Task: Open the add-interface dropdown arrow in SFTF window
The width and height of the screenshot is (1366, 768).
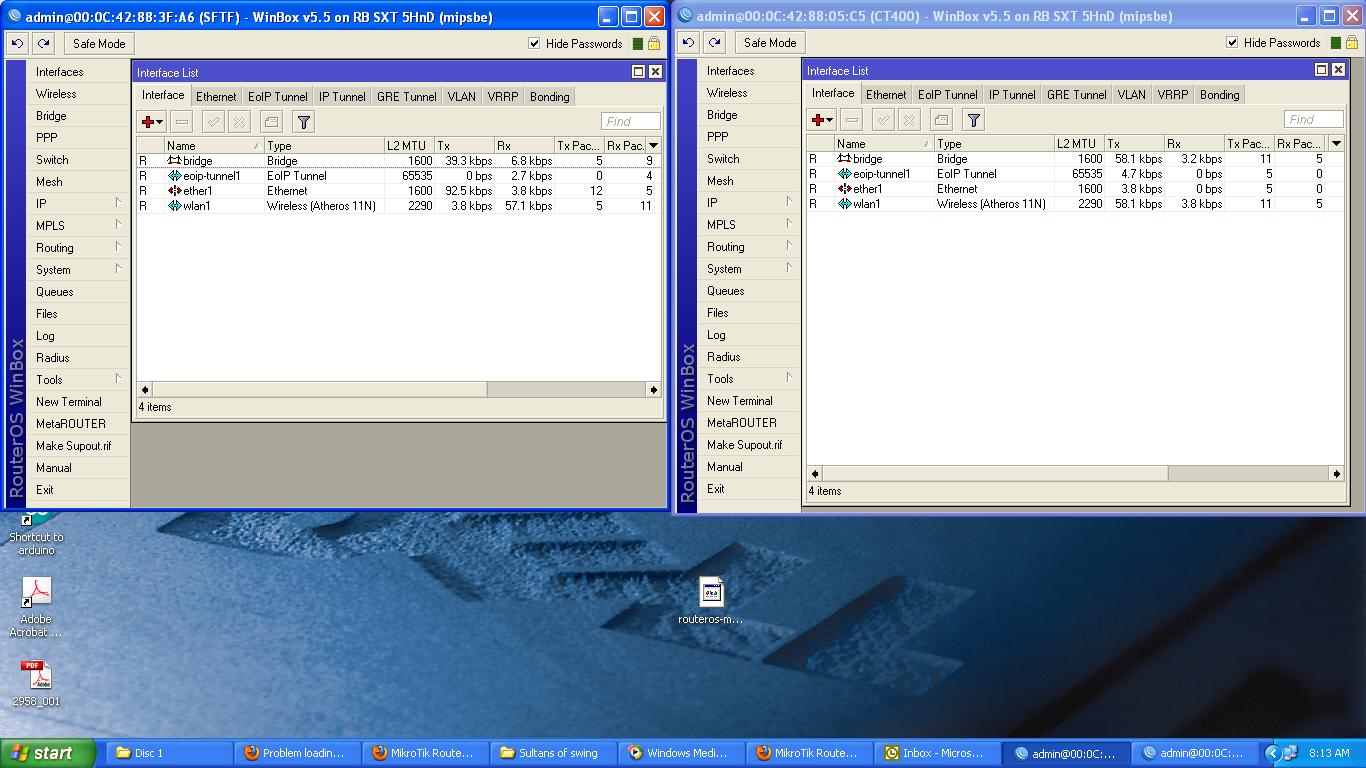Action: pyautogui.click(x=161, y=123)
